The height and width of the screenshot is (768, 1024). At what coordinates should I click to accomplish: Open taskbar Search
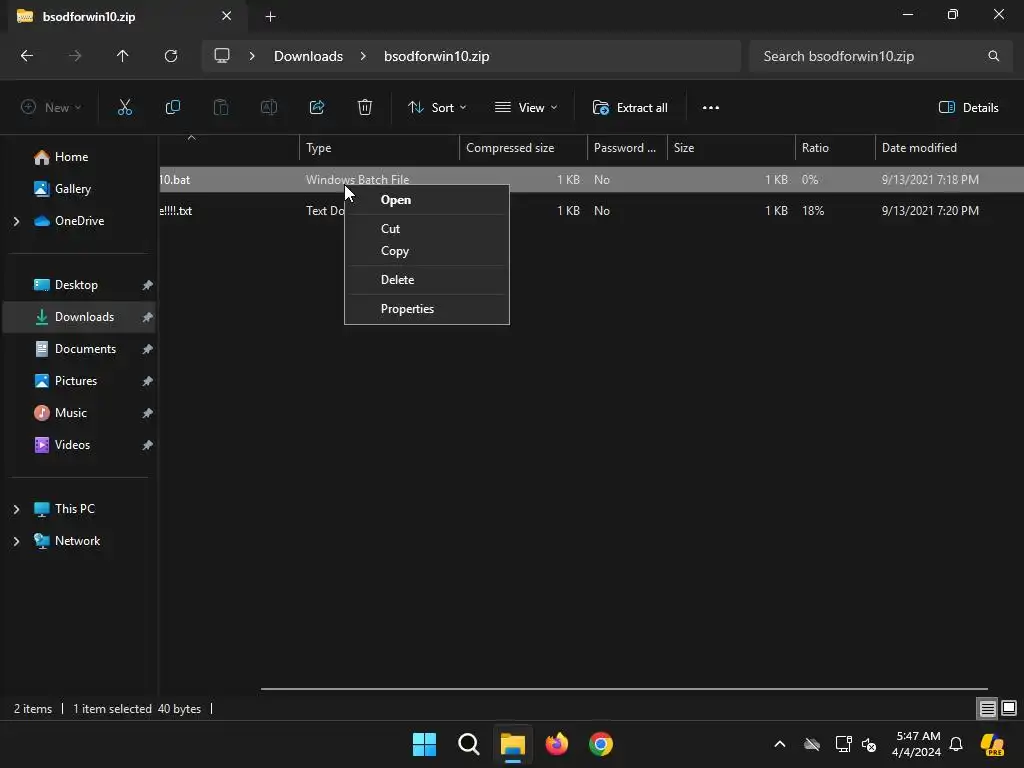click(x=468, y=744)
